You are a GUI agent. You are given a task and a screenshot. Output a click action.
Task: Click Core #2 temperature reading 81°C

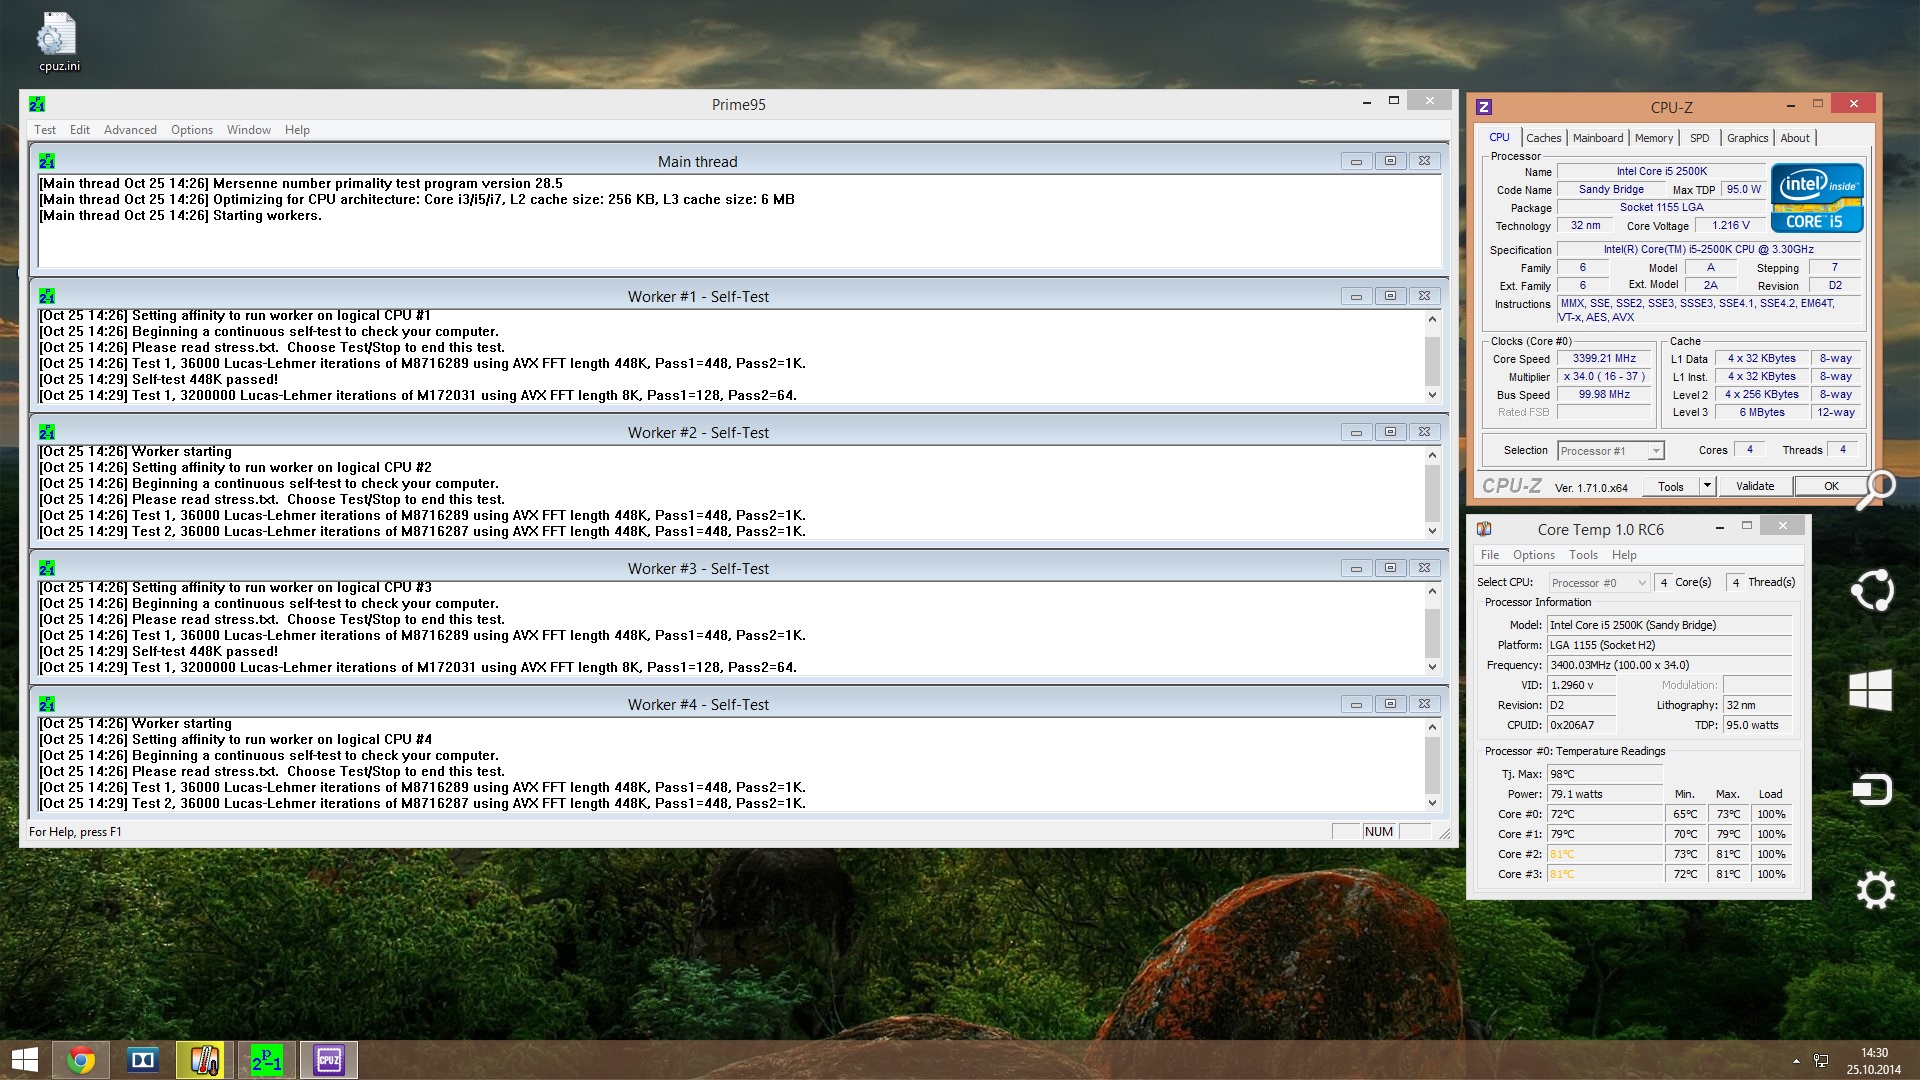pos(1604,854)
